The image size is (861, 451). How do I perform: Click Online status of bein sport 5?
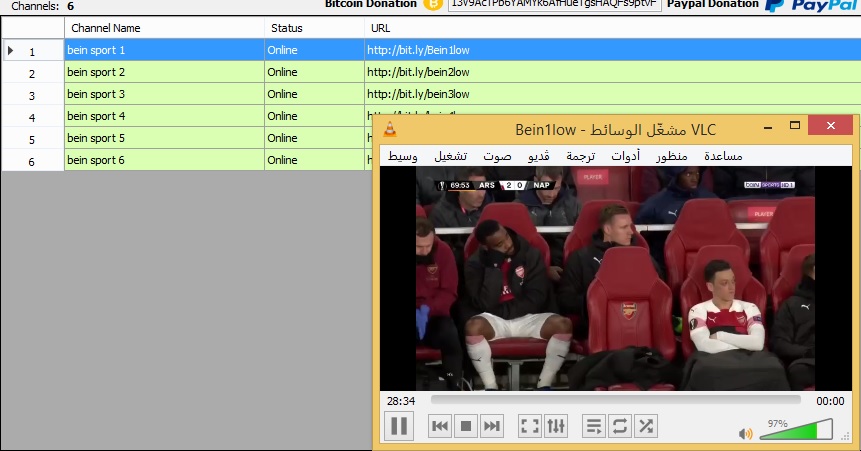[282, 138]
